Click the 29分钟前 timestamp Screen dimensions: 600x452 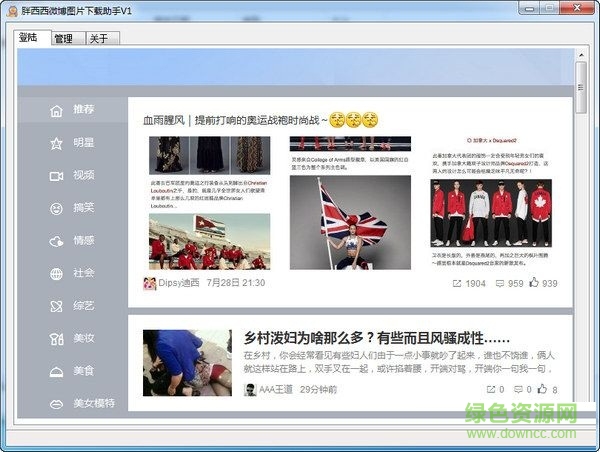tap(318, 390)
